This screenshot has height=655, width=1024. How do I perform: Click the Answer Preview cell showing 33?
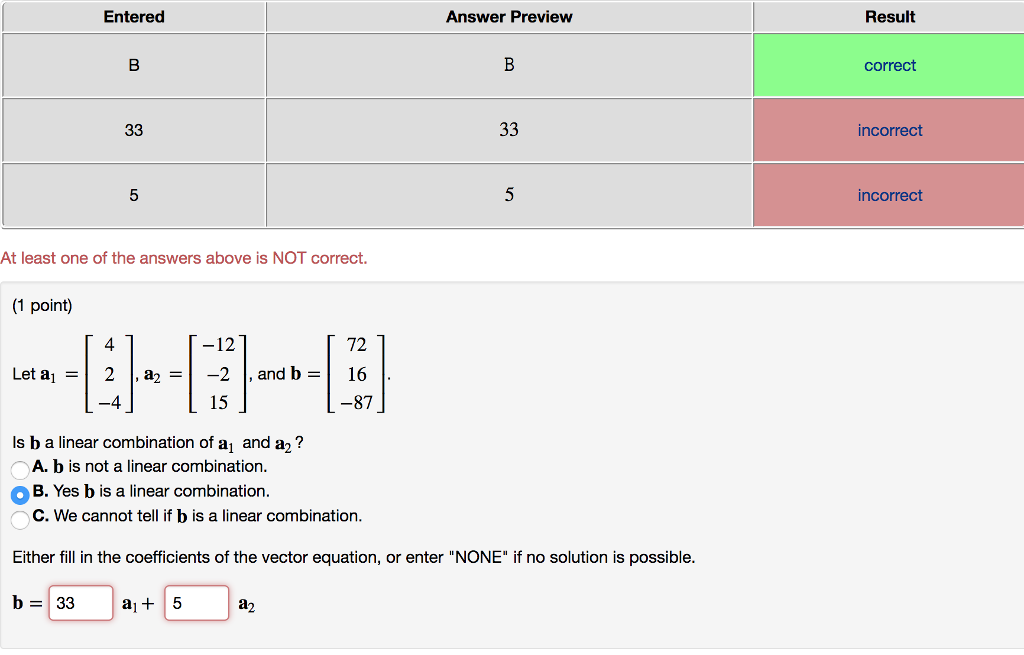[509, 129]
